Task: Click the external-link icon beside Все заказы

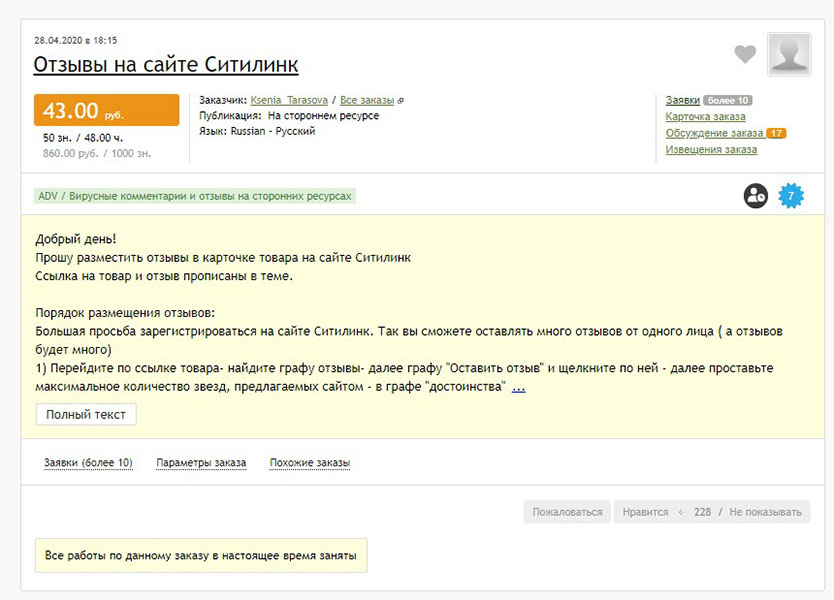Action: pyautogui.click(x=401, y=101)
